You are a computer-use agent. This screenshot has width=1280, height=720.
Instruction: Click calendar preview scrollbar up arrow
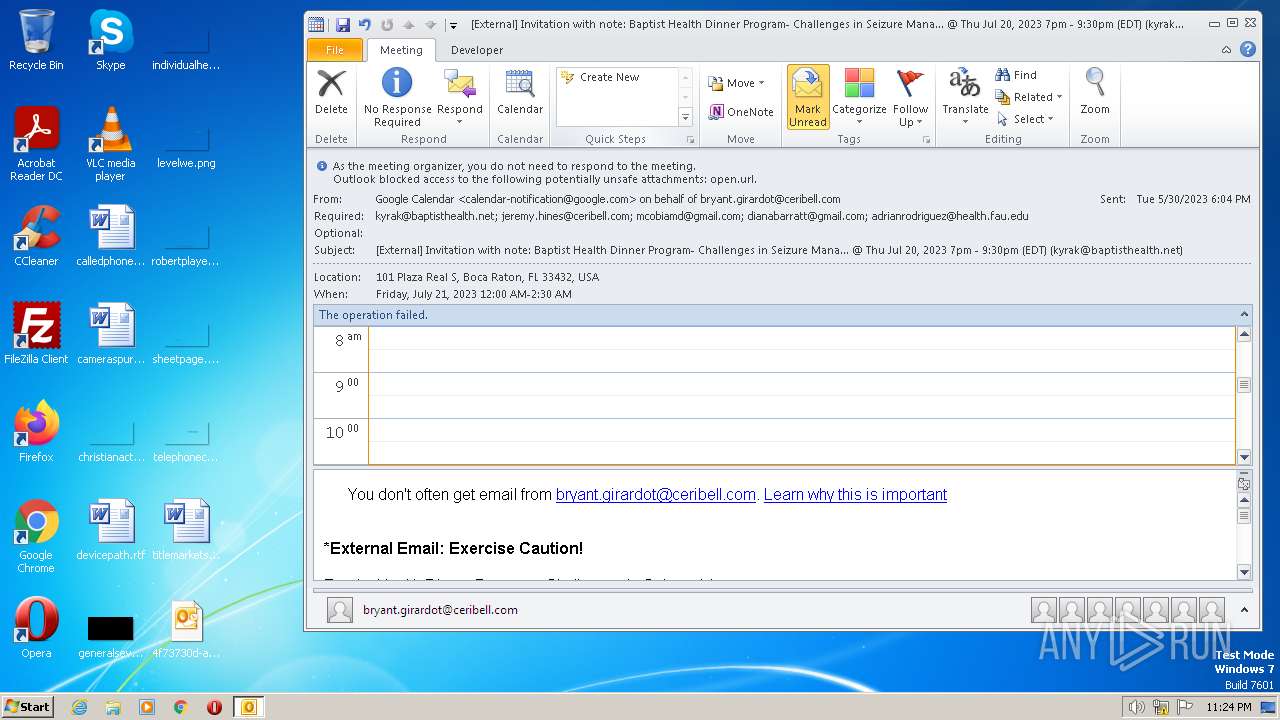(x=1244, y=334)
